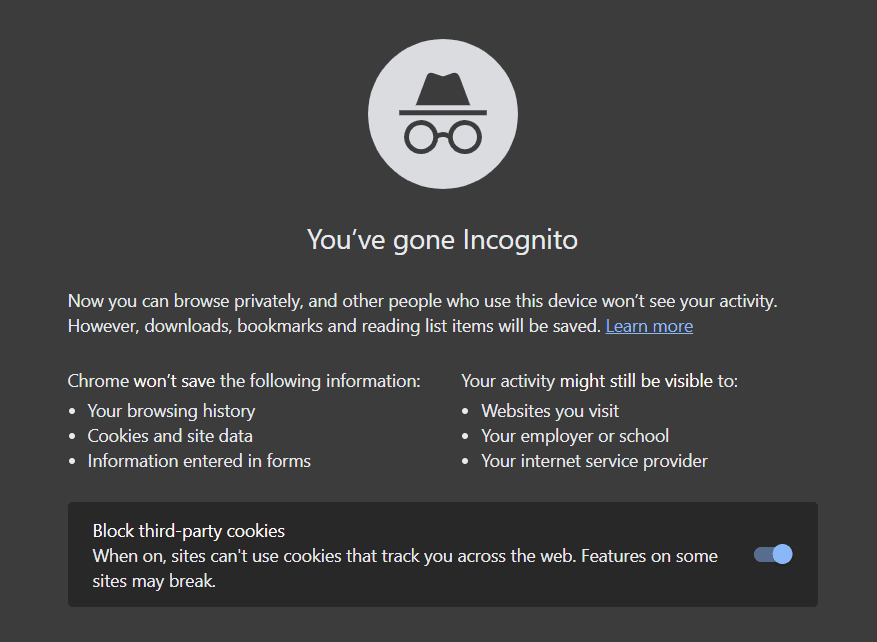Image resolution: width=877 pixels, height=642 pixels.
Task: Click the Your browsing history list item
Action: coord(171,411)
